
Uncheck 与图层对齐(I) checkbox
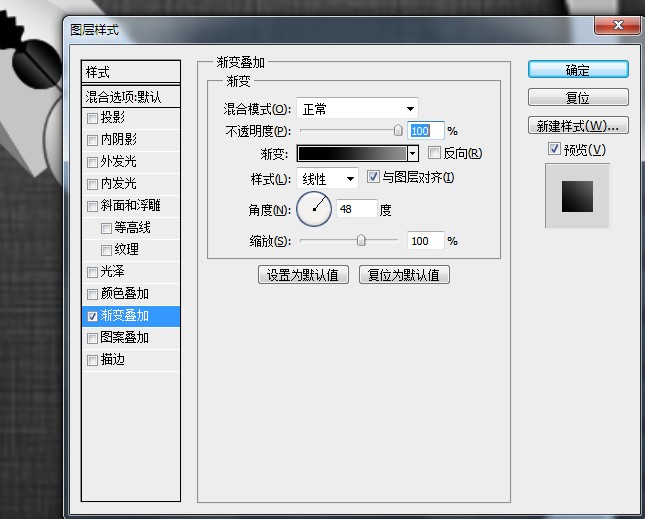tap(373, 177)
